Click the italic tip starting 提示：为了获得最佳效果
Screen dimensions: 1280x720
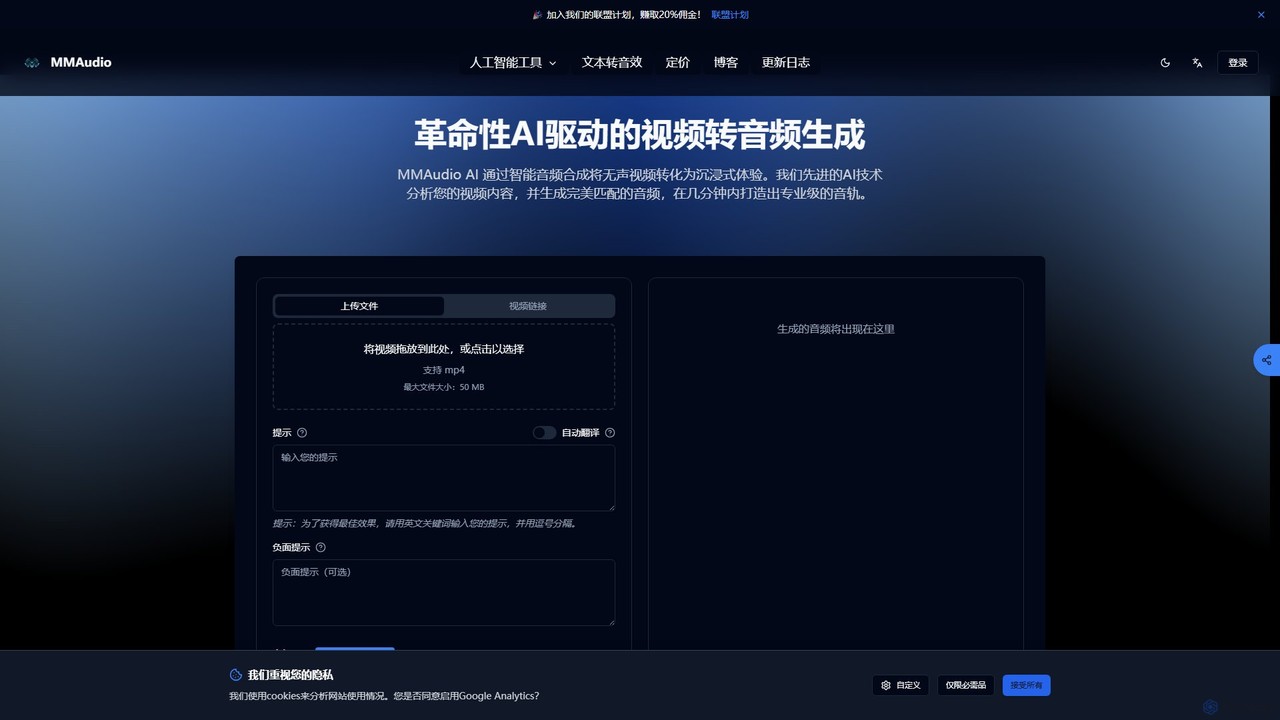pyautogui.click(x=425, y=523)
